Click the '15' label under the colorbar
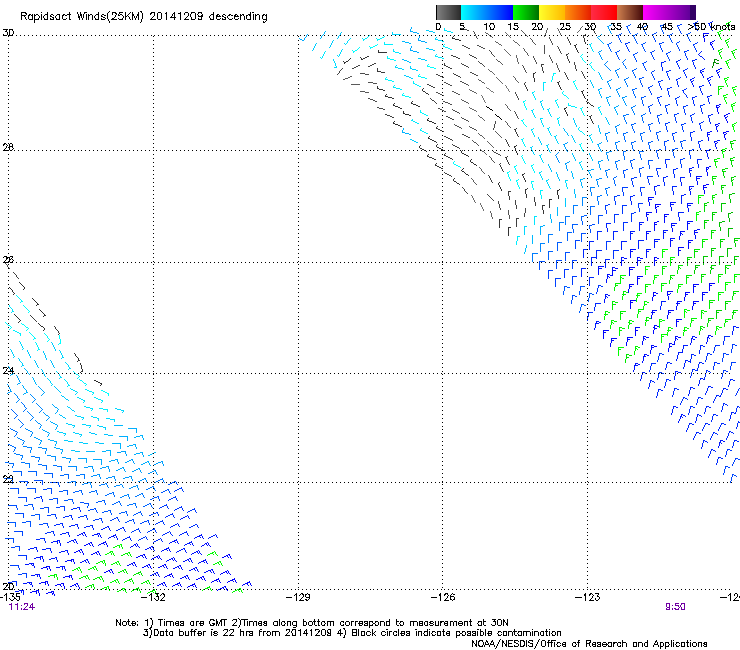The width and height of the screenshot is (740, 650). tap(513, 27)
